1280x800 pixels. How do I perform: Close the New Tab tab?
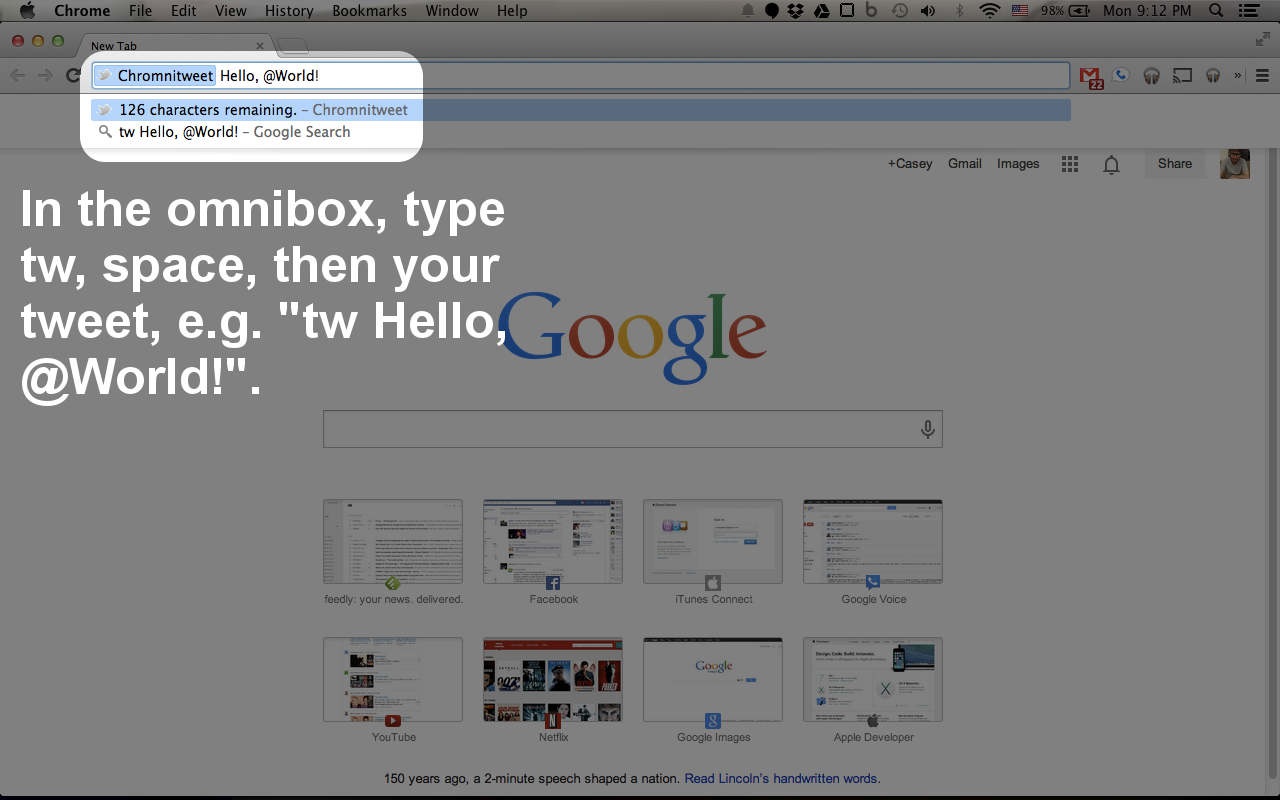[260, 46]
